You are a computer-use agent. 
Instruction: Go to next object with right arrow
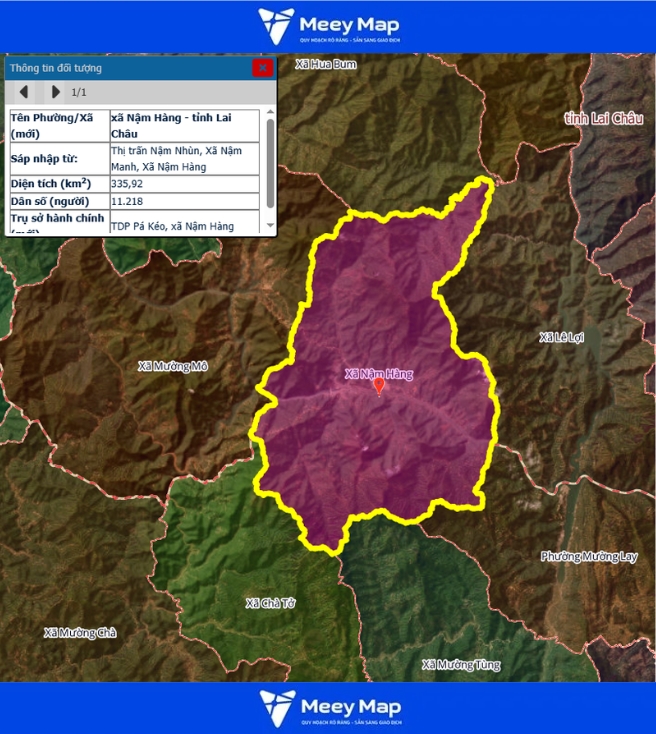point(55,92)
